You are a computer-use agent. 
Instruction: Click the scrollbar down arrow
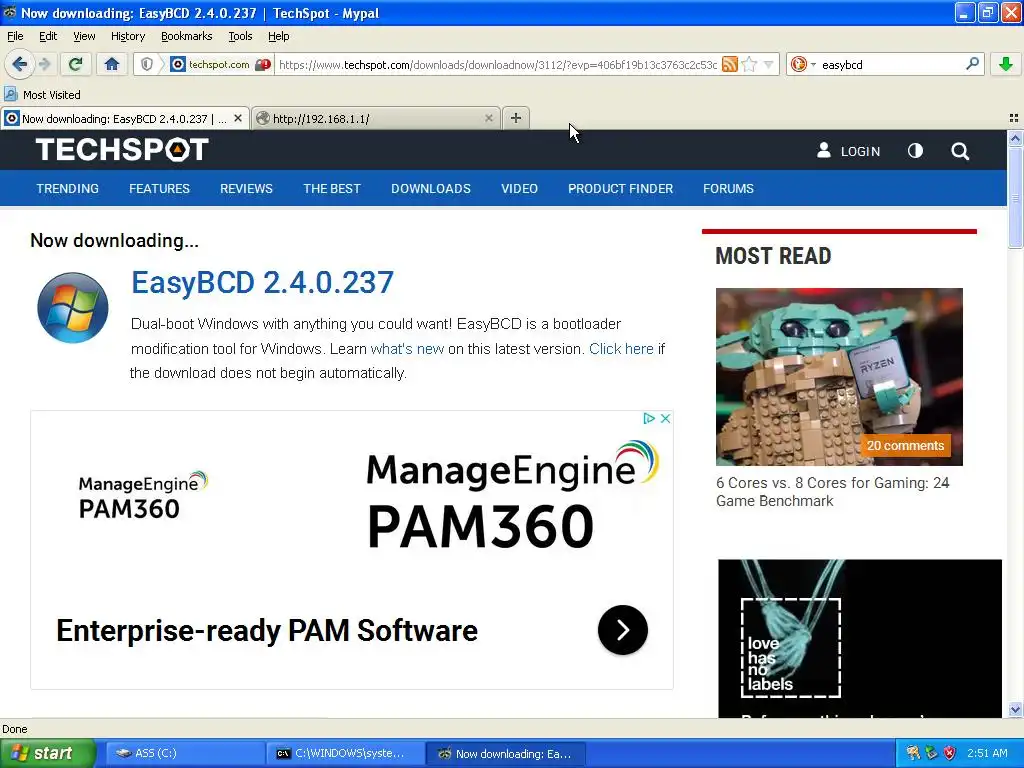[1015, 709]
